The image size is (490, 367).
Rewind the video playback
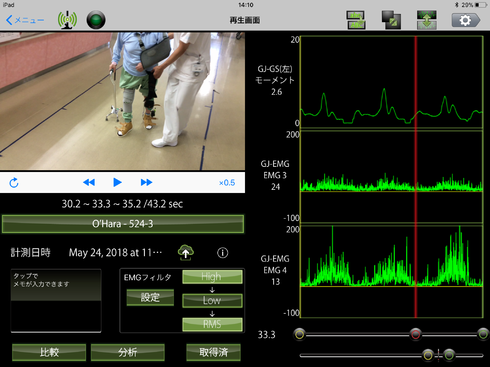coord(89,182)
